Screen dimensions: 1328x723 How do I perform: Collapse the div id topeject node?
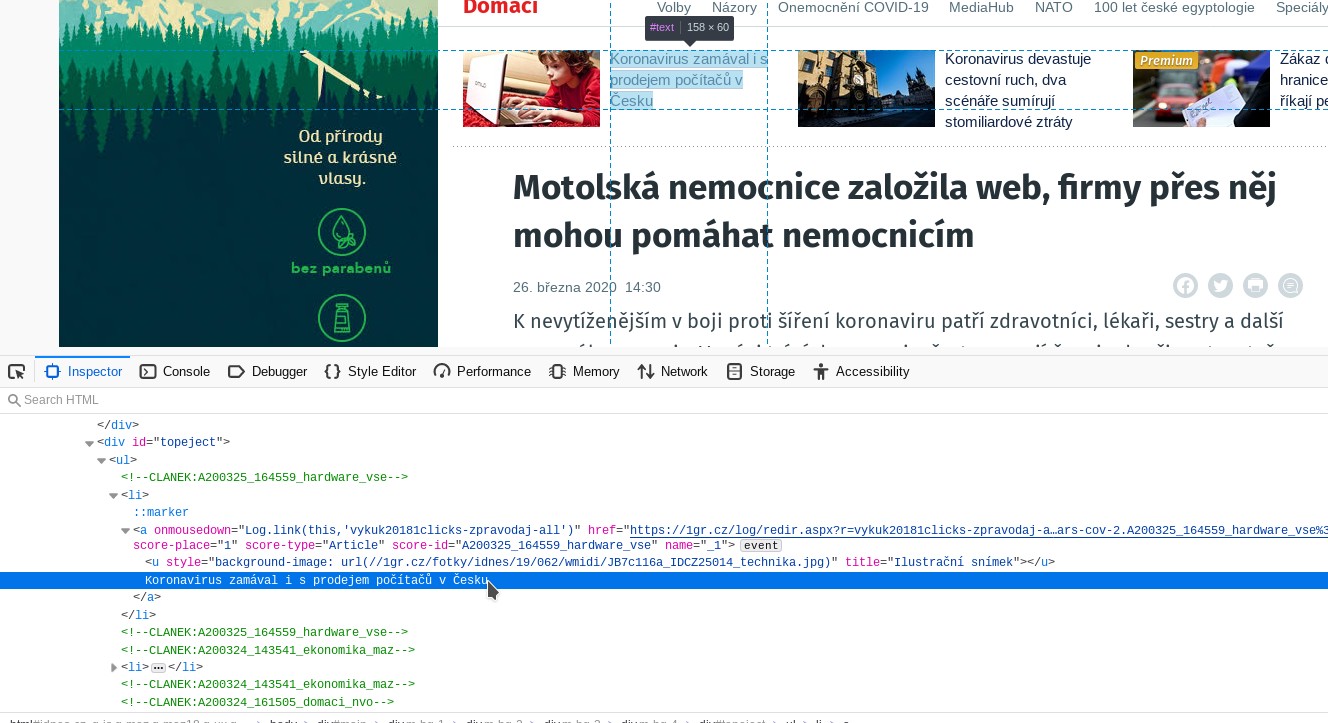[89, 442]
